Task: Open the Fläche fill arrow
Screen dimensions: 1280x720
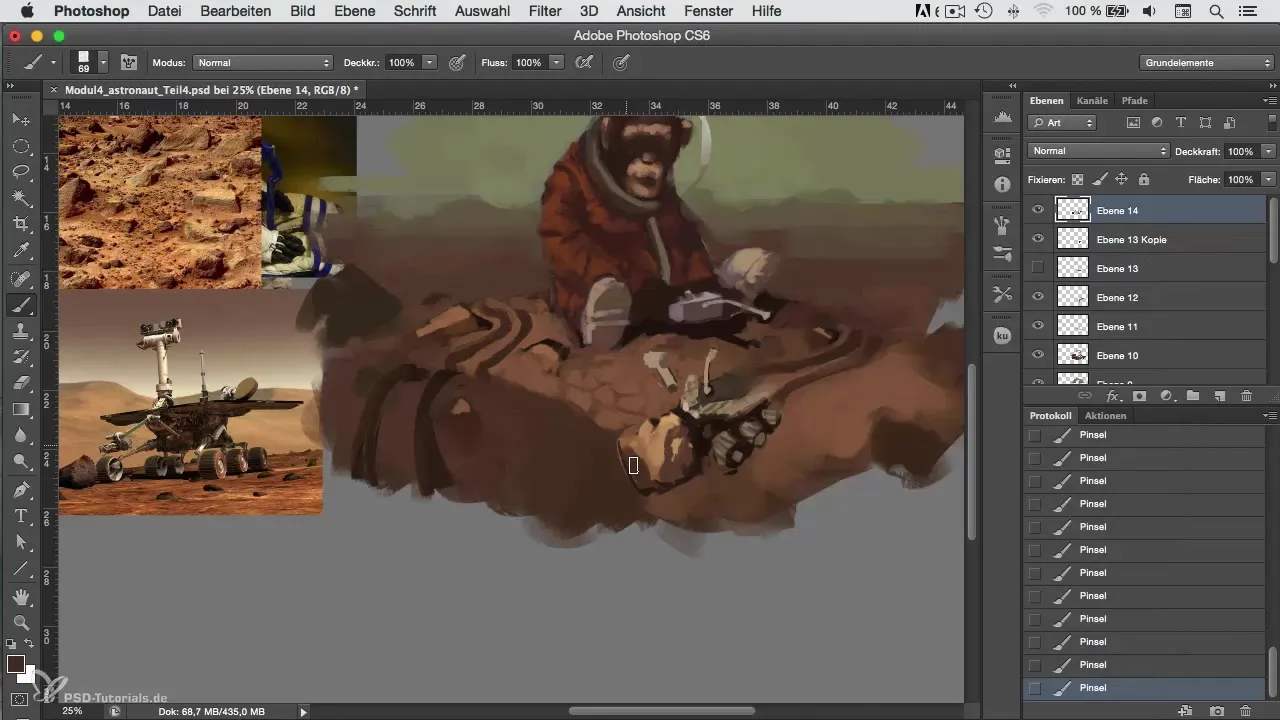Action: coord(1268,179)
